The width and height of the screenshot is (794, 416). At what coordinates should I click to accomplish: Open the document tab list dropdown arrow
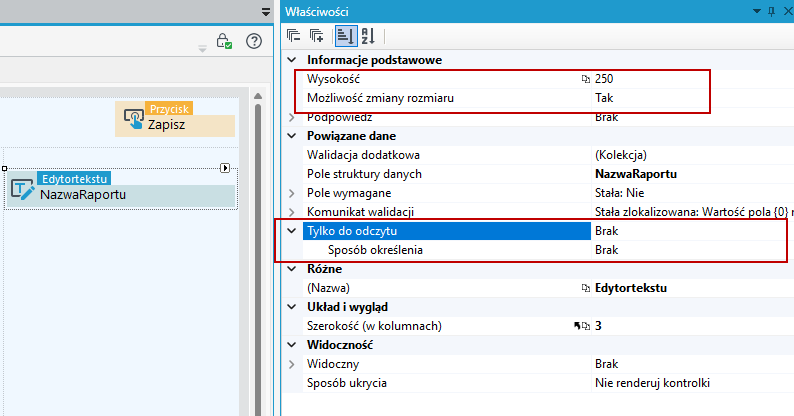(266, 12)
